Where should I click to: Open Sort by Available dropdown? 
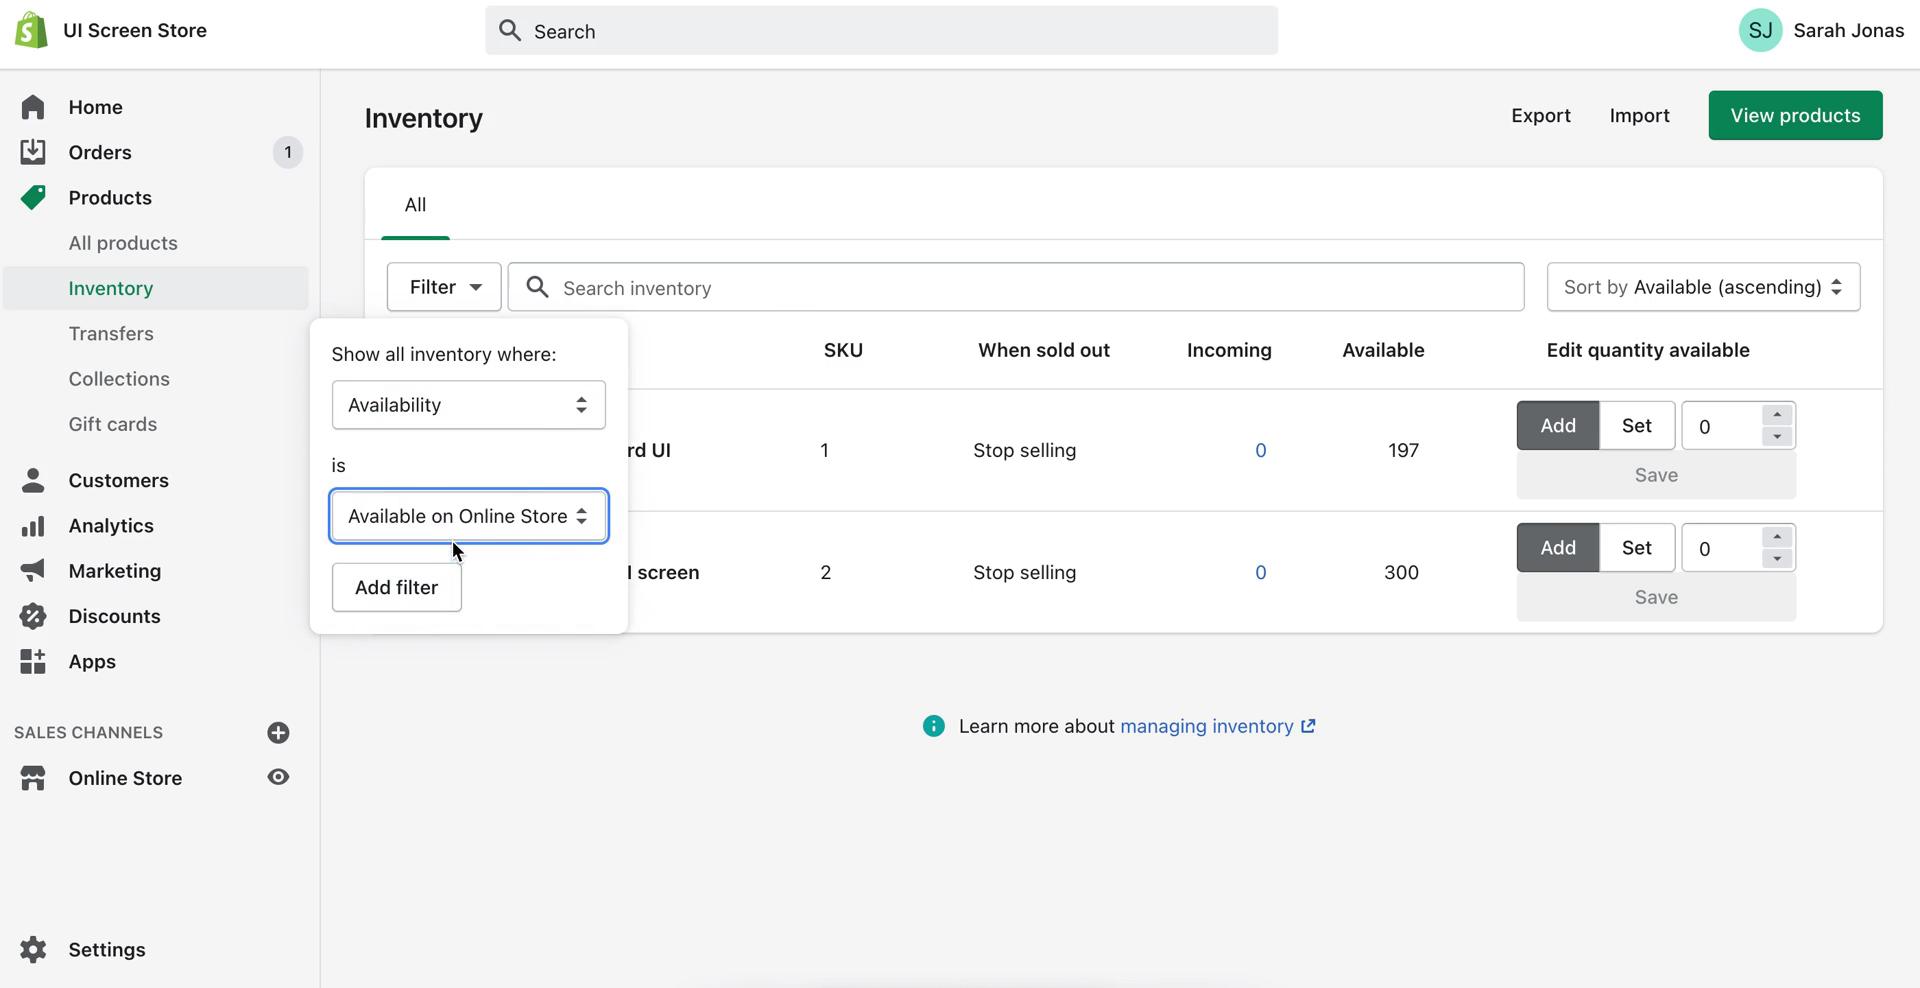(x=1703, y=287)
